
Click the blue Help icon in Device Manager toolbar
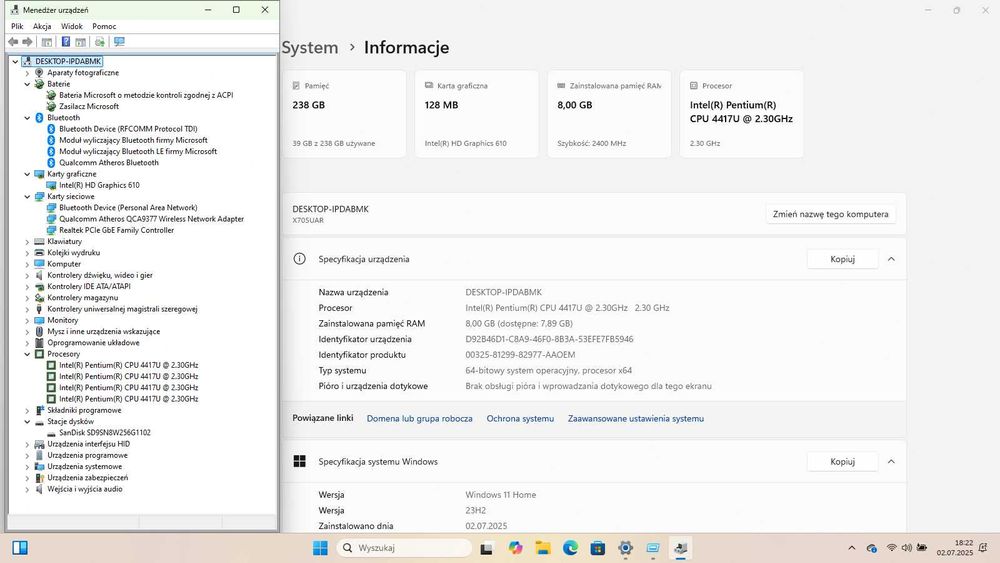point(65,41)
